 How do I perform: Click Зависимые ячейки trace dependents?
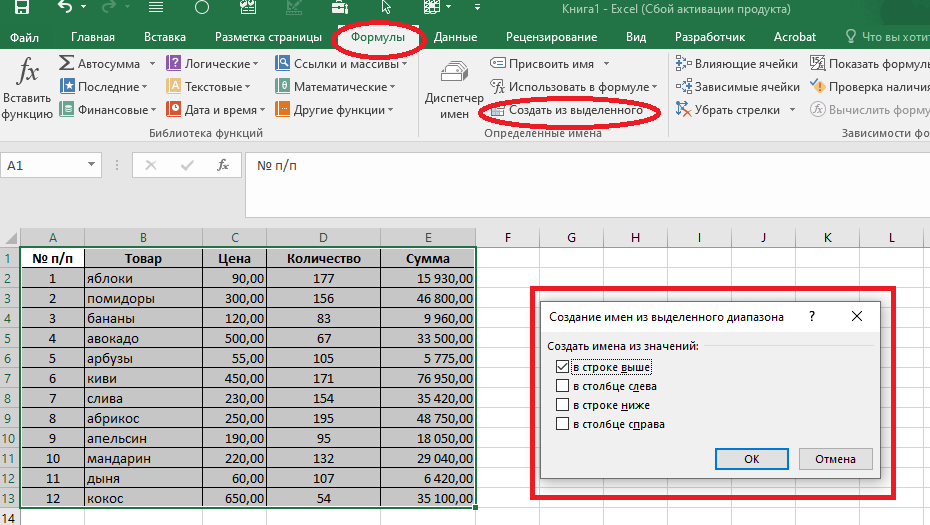pos(738,87)
